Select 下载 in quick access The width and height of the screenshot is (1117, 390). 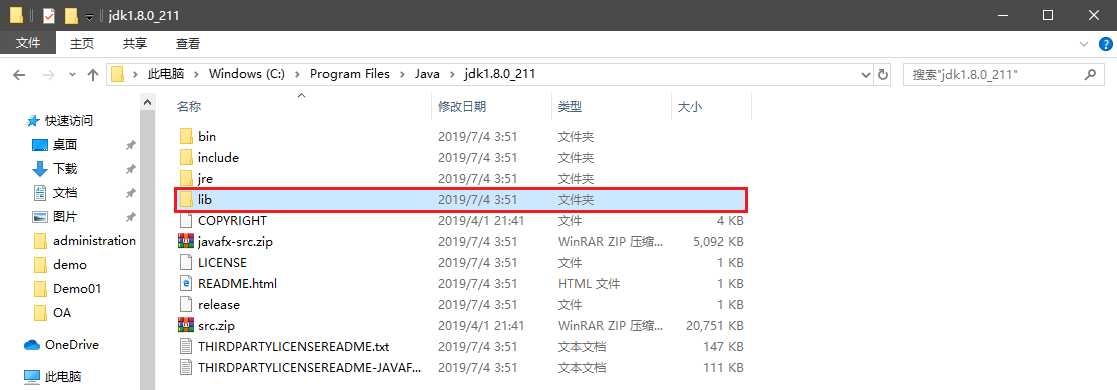pos(65,169)
